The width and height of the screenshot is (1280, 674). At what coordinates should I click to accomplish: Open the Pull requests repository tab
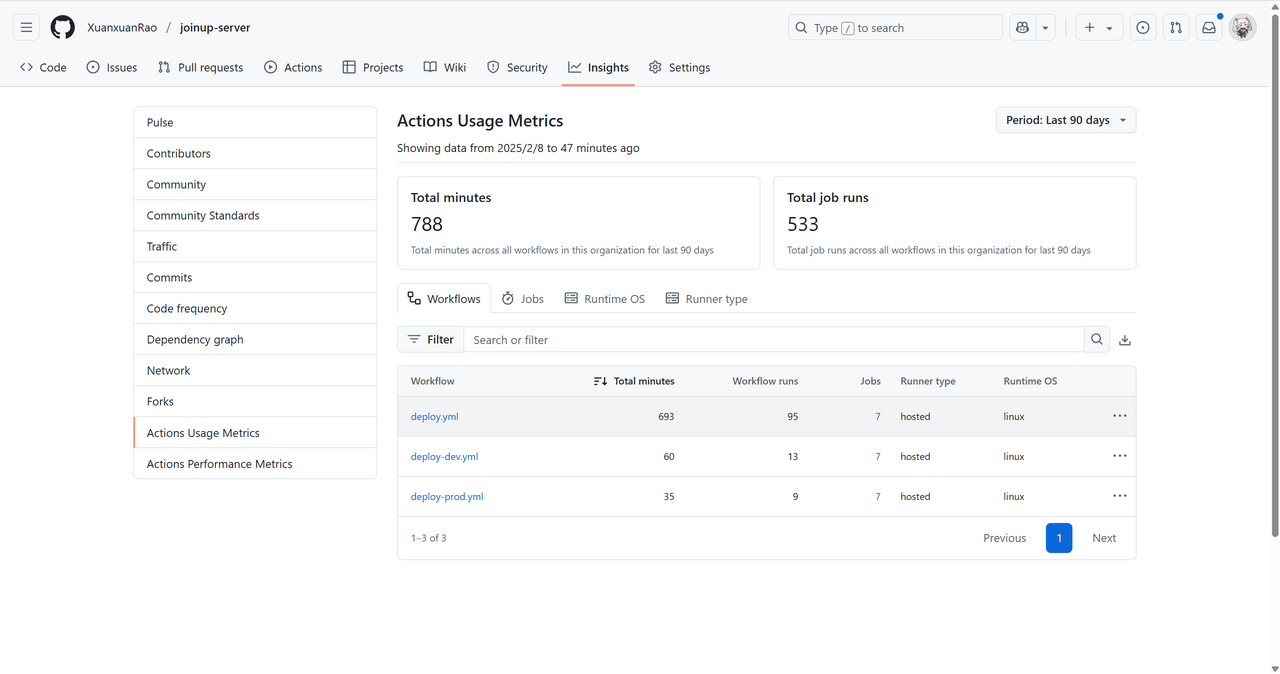200,67
